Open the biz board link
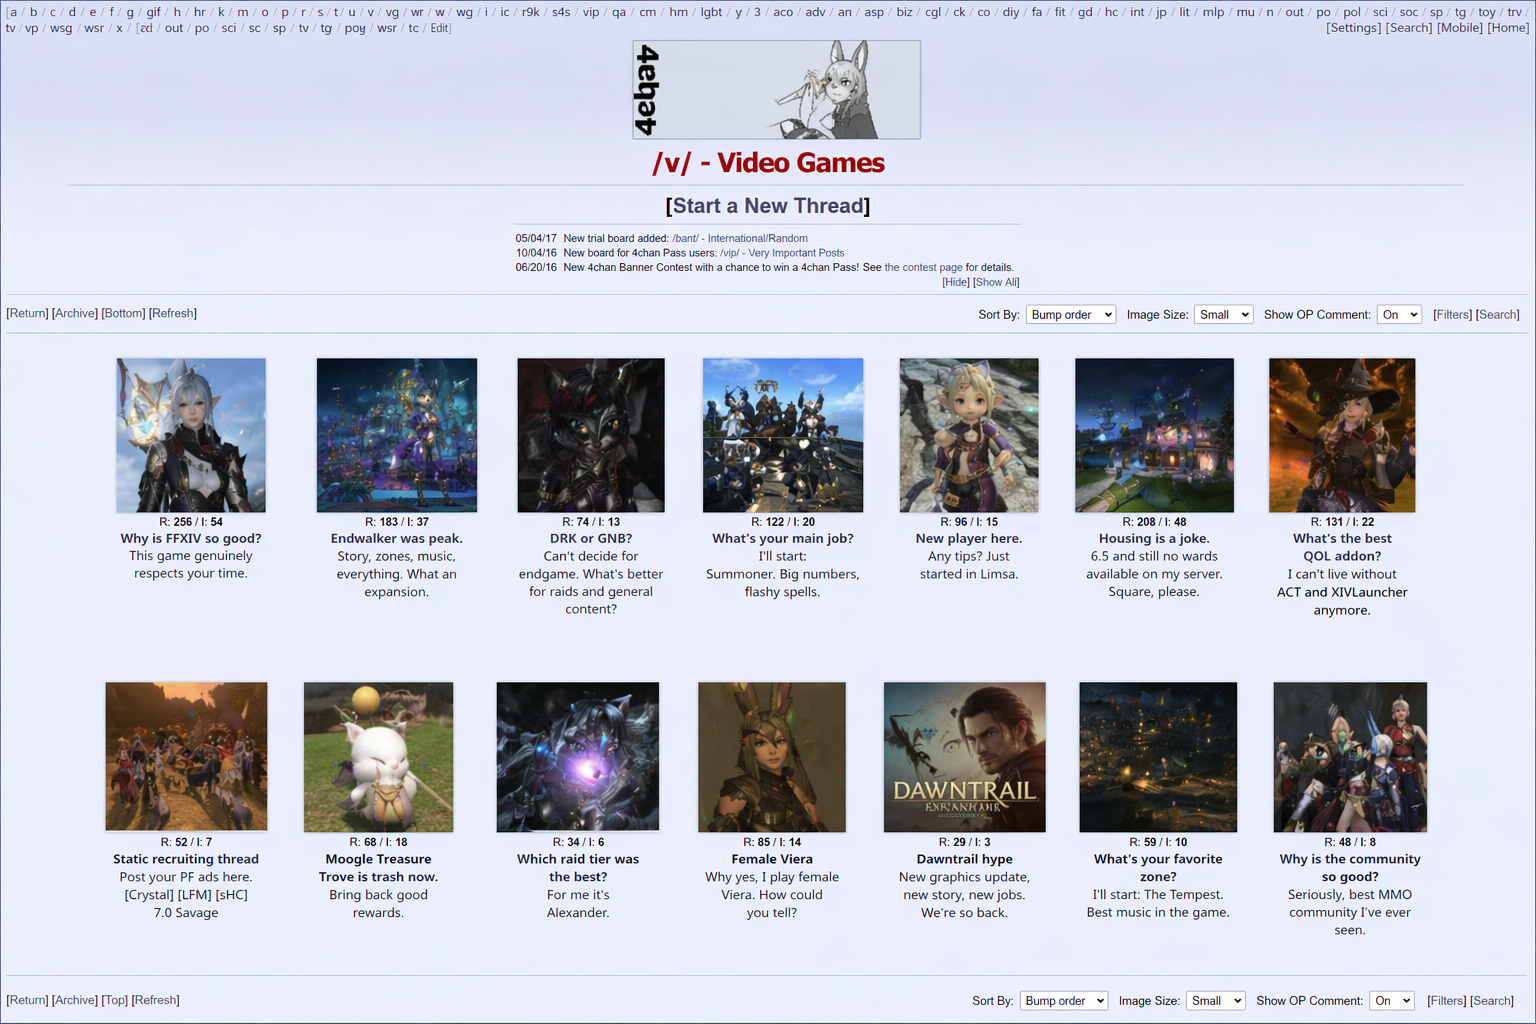The height and width of the screenshot is (1024, 1536). tap(904, 12)
